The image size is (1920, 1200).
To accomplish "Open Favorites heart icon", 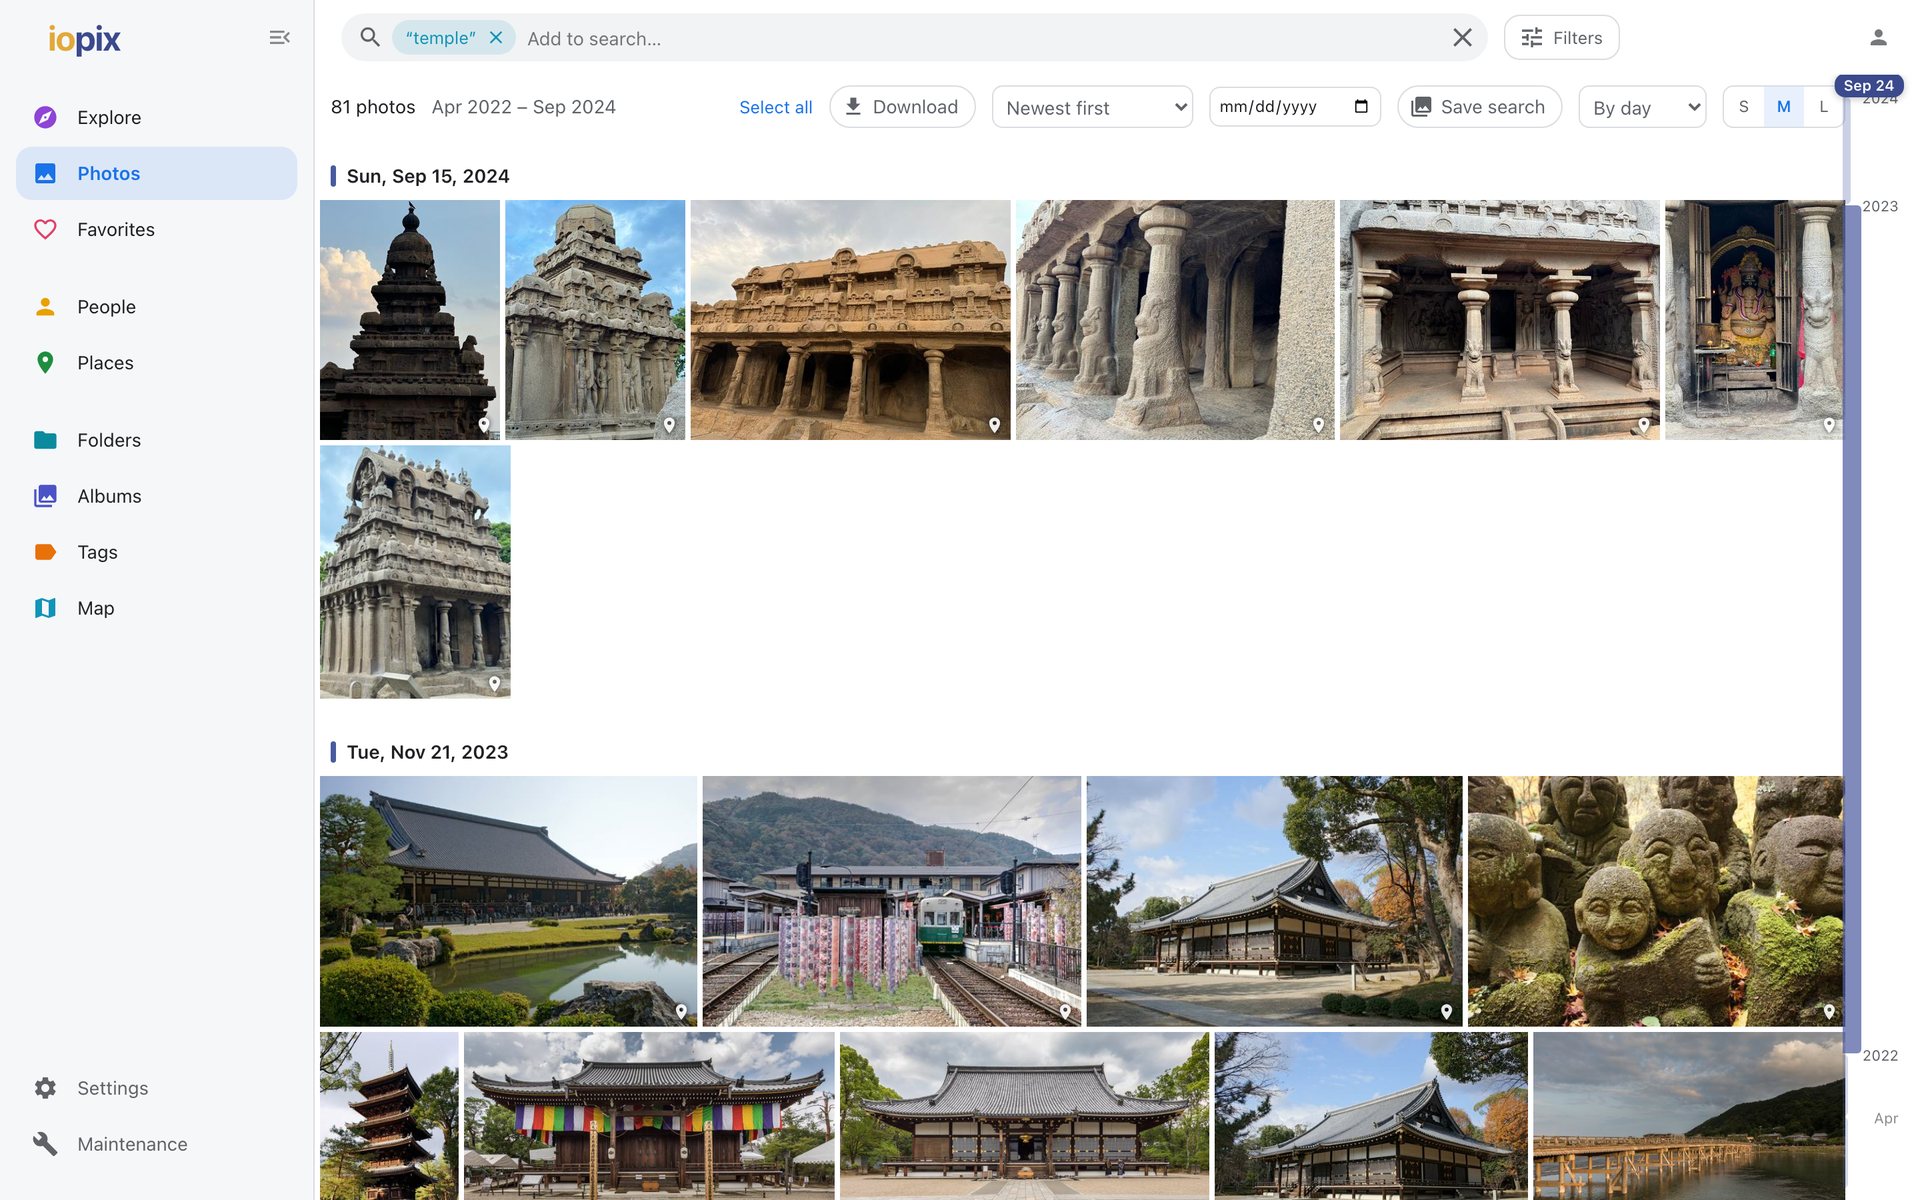I will click(x=45, y=229).
